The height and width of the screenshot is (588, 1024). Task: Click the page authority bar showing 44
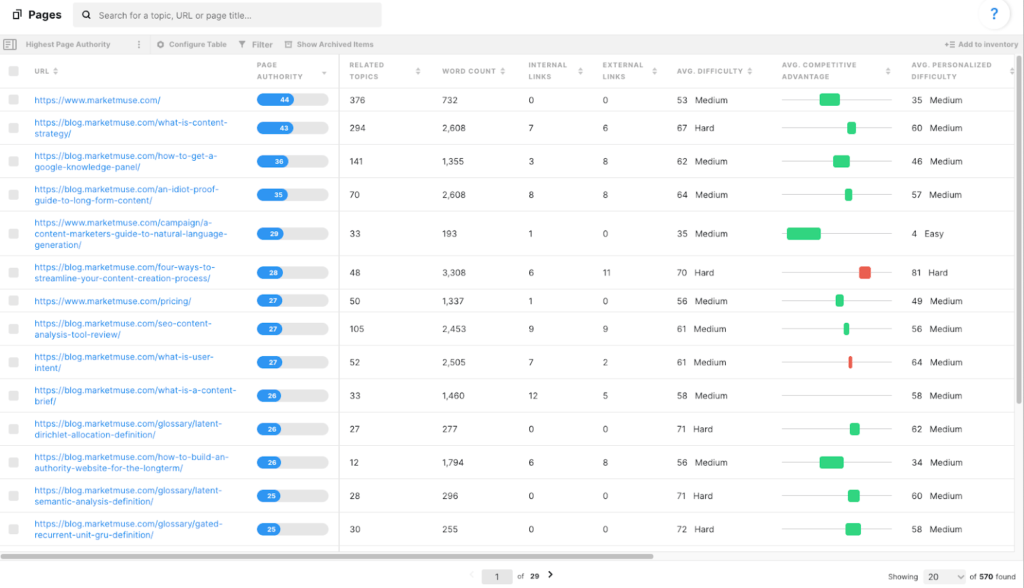[x=292, y=100]
